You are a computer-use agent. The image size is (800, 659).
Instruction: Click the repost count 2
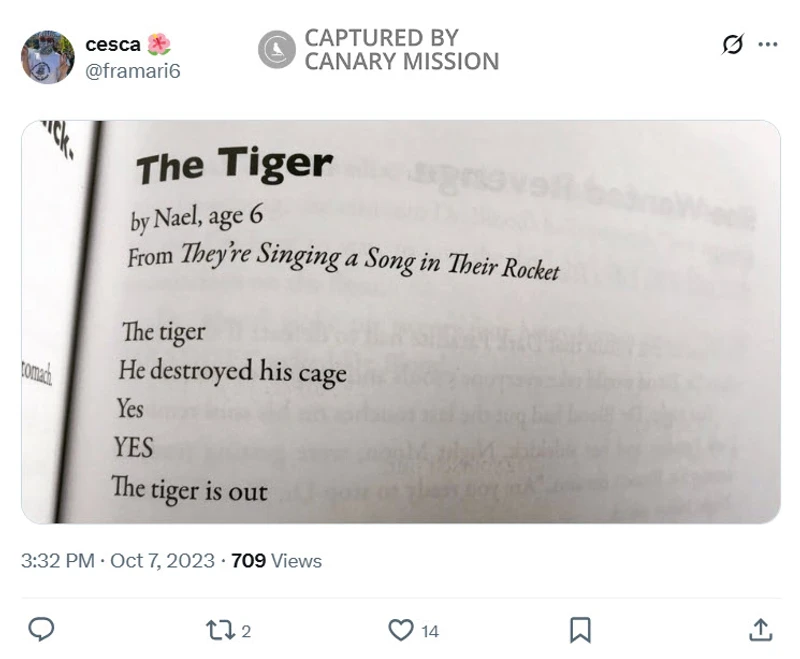pyautogui.click(x=246, y=631)
